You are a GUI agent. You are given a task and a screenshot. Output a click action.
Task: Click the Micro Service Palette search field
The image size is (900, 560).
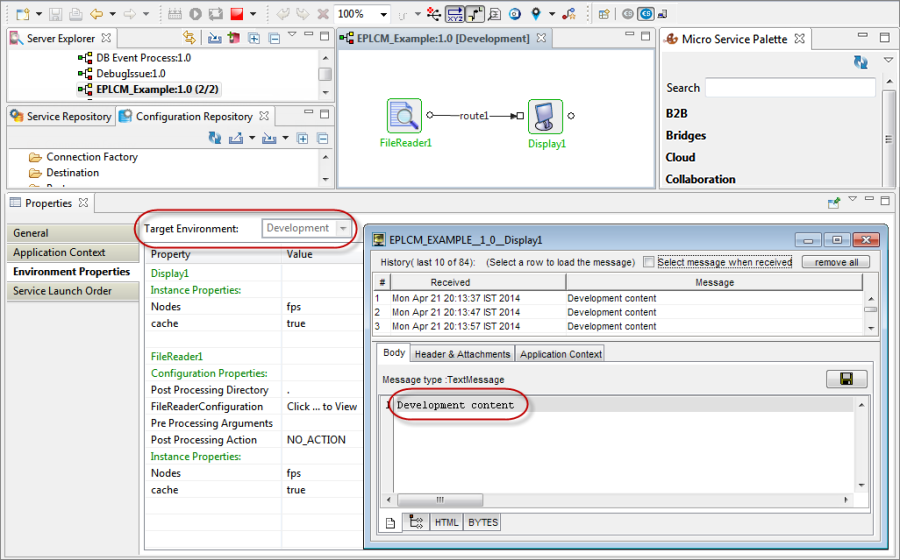pyautogui.click(x=789, y=88)
